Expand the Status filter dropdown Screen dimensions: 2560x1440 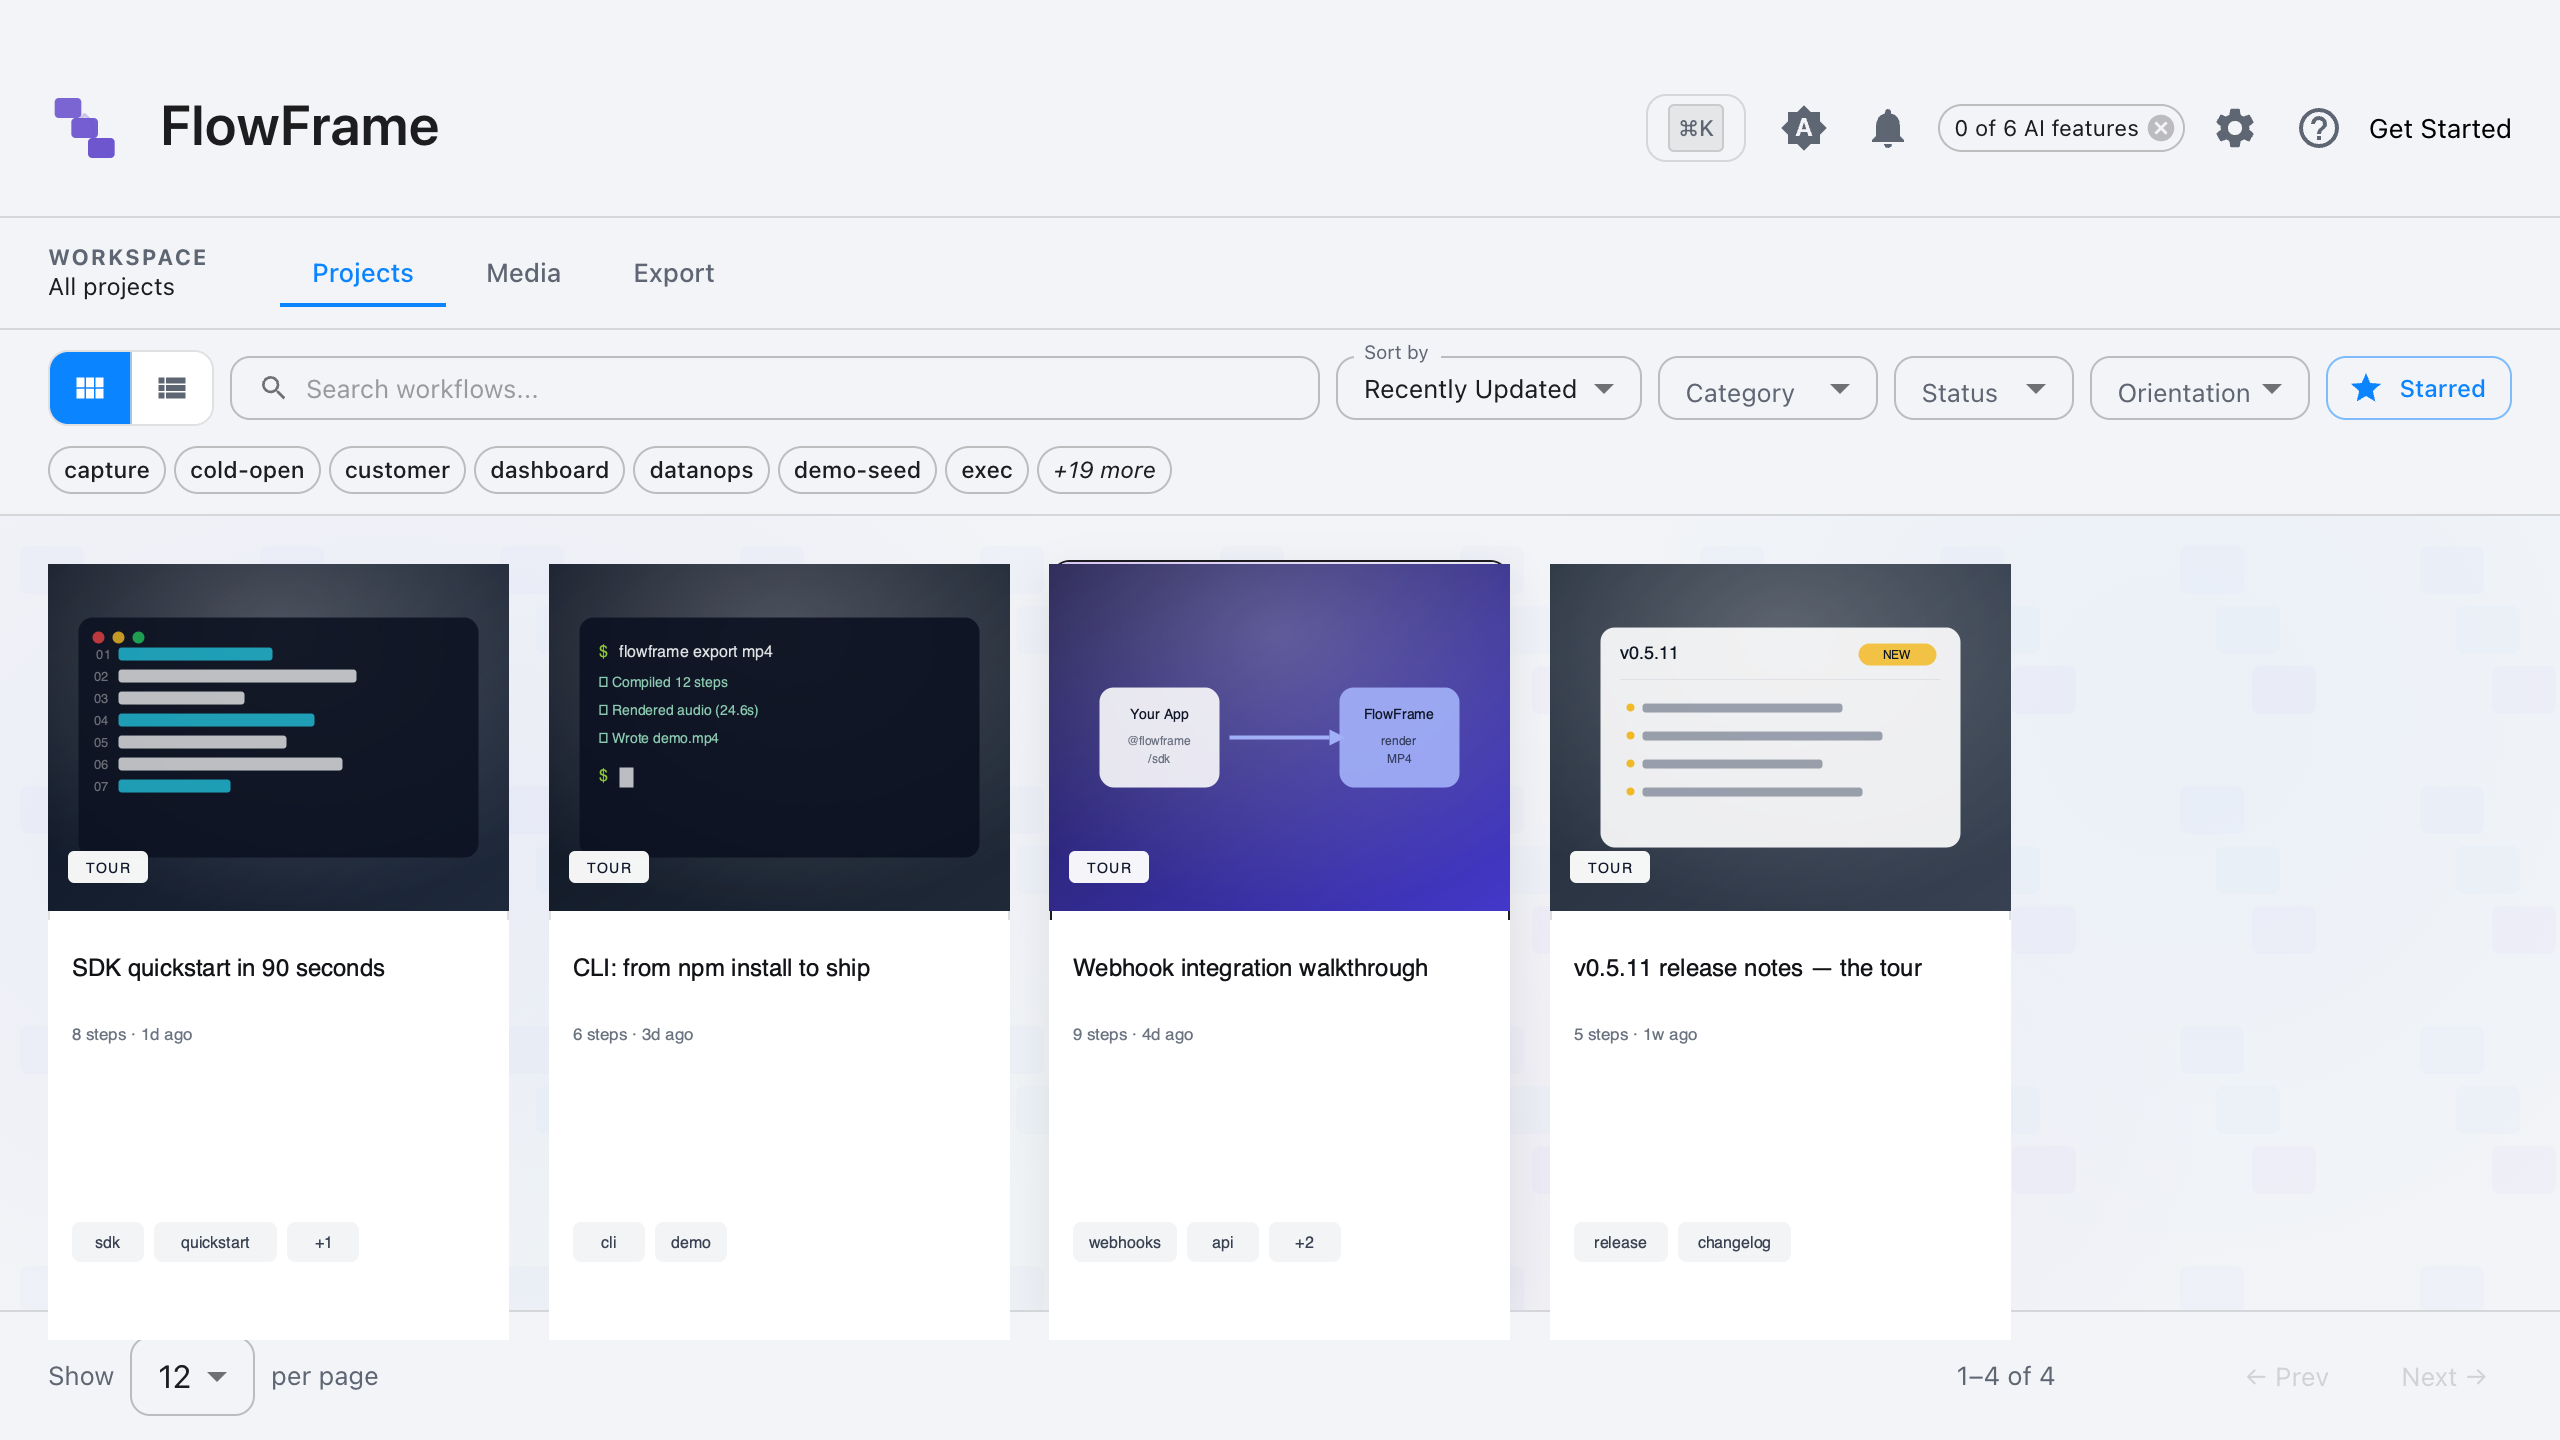pos(1983,388)
